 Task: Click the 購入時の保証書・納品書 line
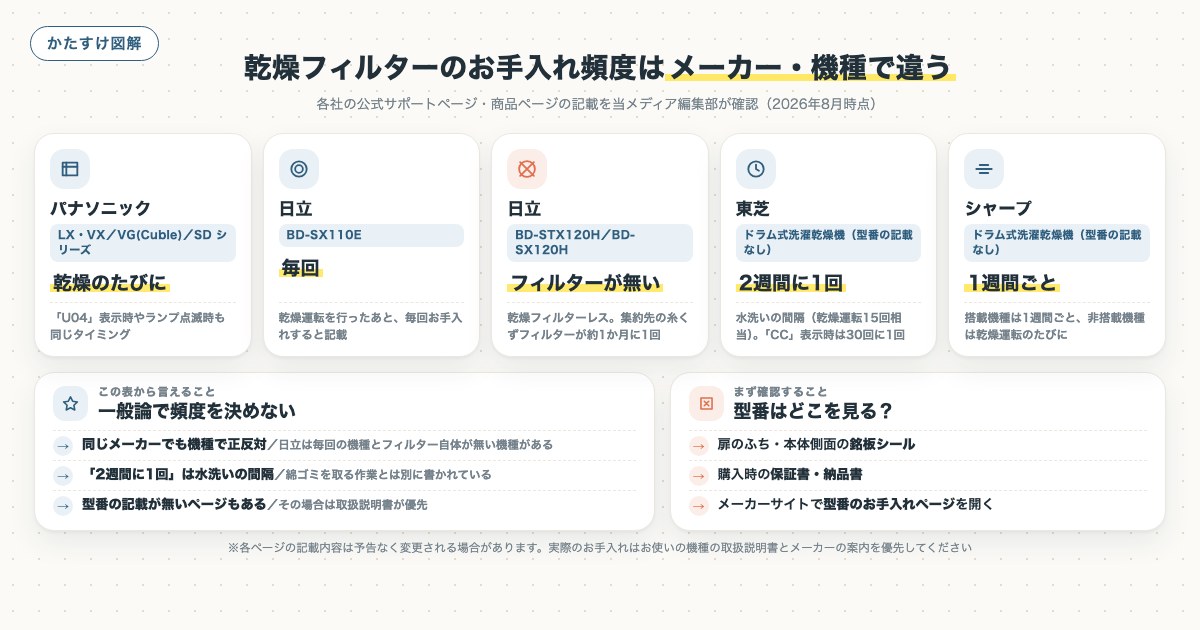790,475
